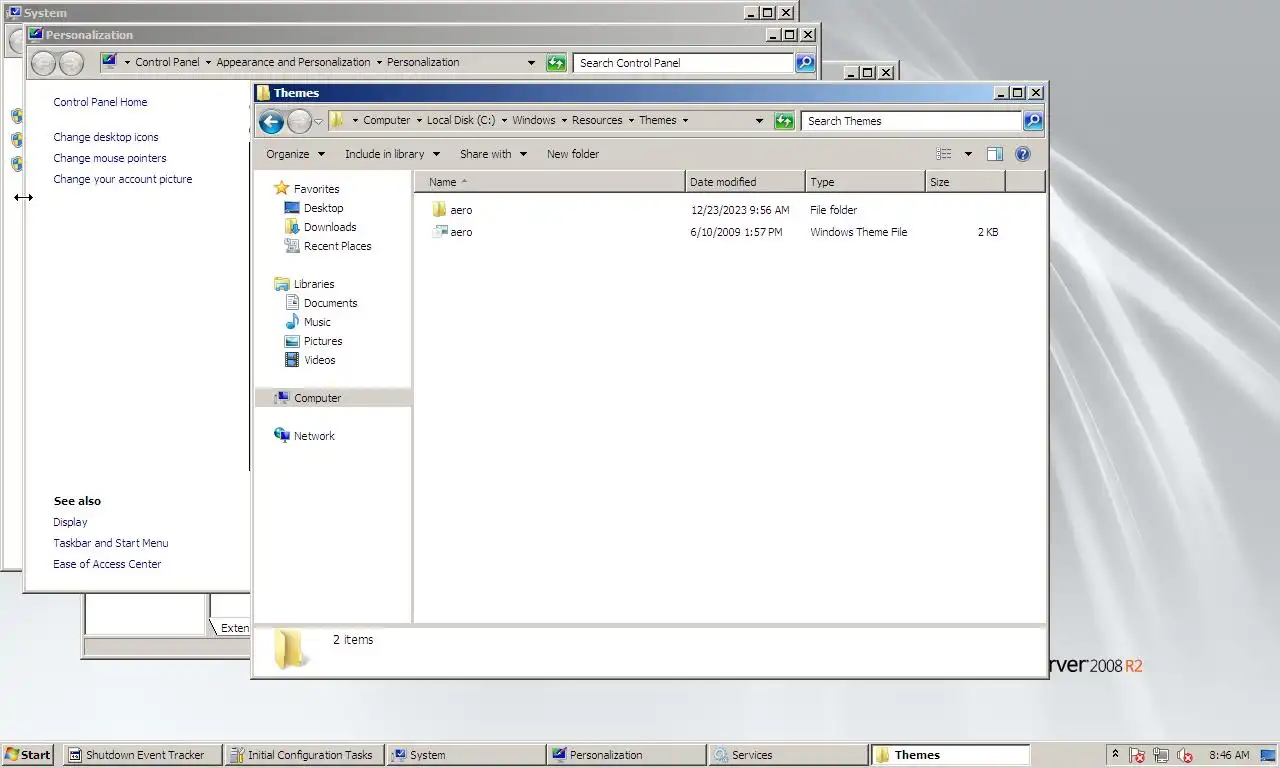Image resolution: width=1280 pixels, height=768 pixels.
Task: Sort by Type column header
Action: pyautogui.click(x=865, y=182)
